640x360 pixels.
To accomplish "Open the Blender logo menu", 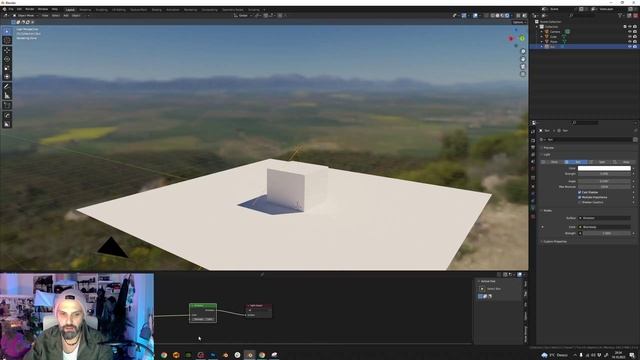I will tap(4, 9).
